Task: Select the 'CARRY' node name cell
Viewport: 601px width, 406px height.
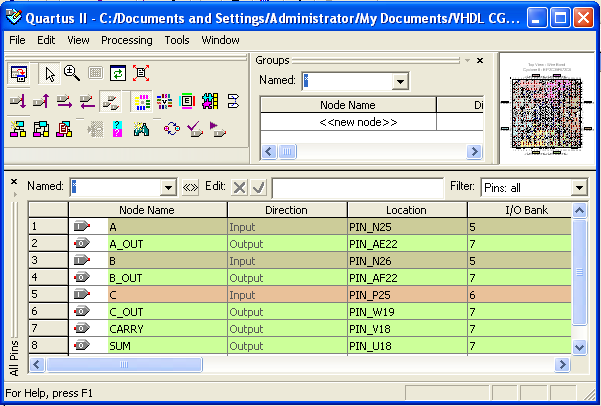Action: [x=167, y=329]
